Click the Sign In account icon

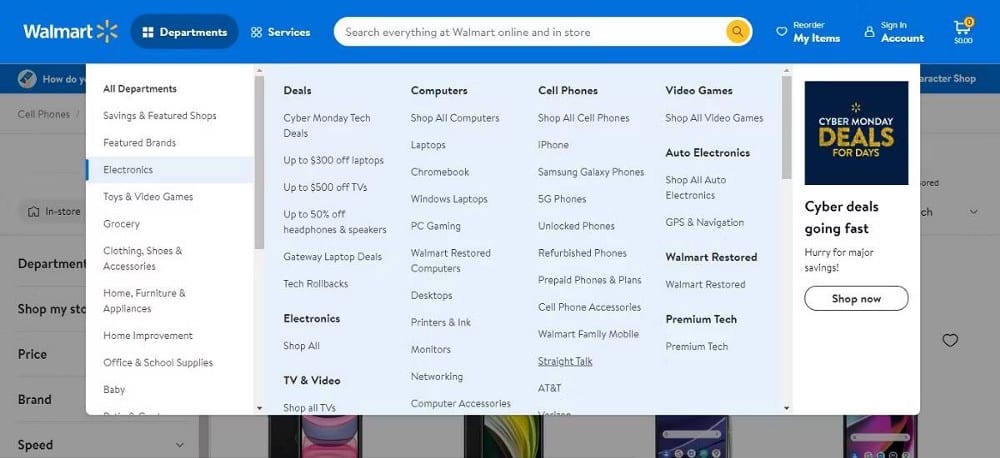(868, 32)
